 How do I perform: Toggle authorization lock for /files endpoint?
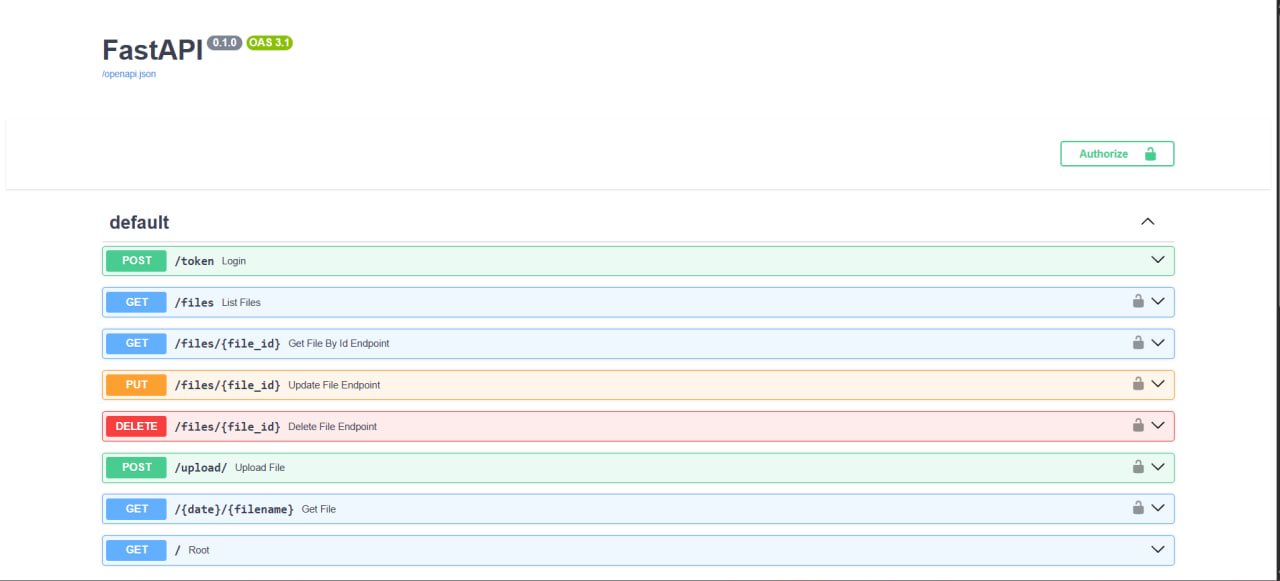(x=1138, y=301)
